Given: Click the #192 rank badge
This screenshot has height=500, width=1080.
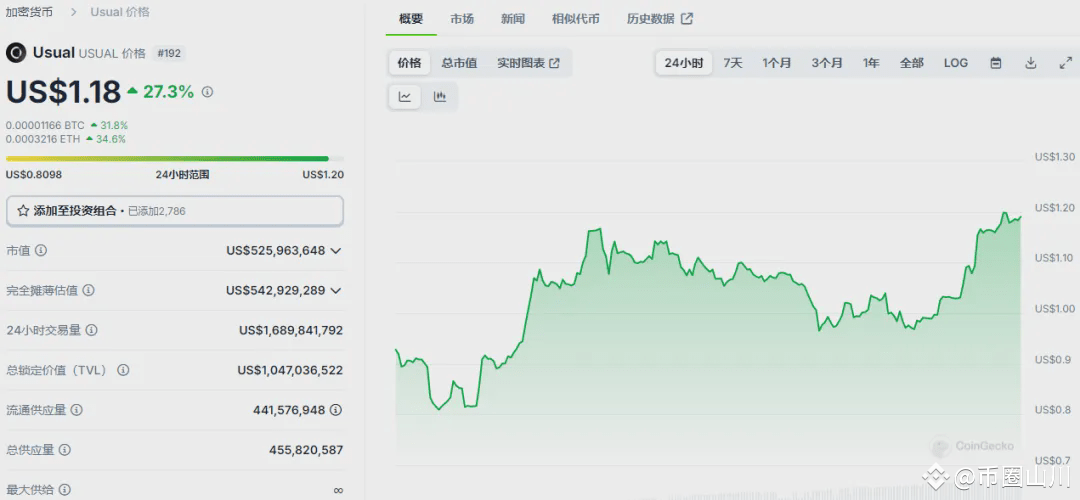Looking at the screenshot, I should [x=168, y=53].
